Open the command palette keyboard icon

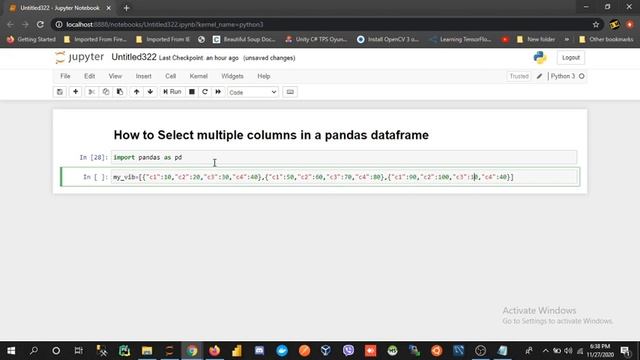pos(290,92)
